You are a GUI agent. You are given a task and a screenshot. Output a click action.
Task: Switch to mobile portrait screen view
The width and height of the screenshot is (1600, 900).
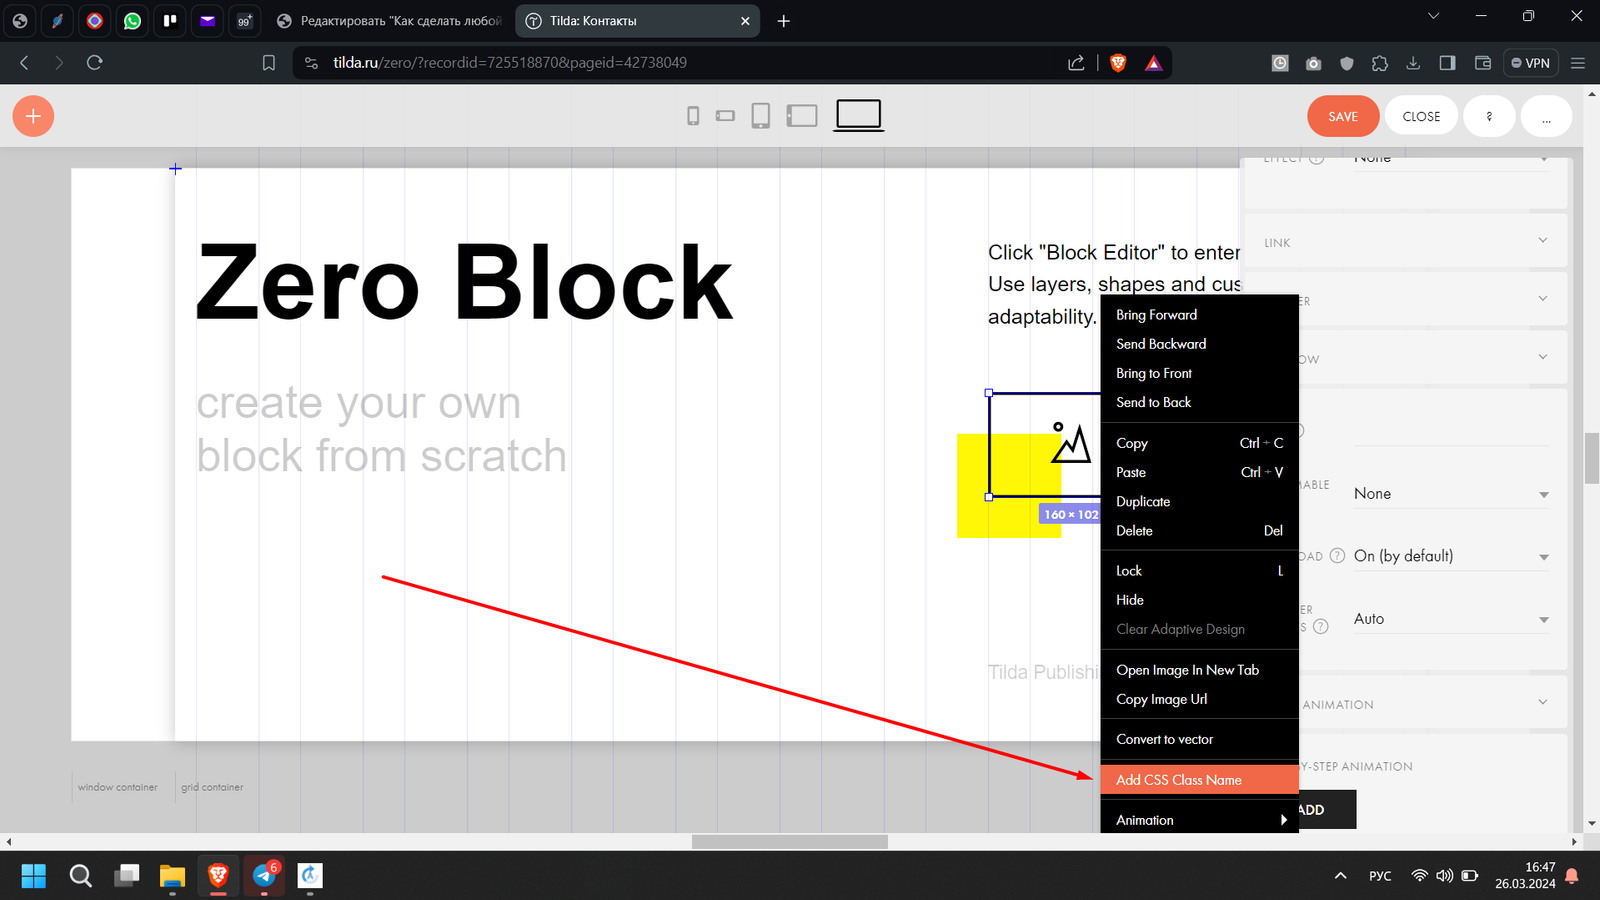tap(693, 116)
